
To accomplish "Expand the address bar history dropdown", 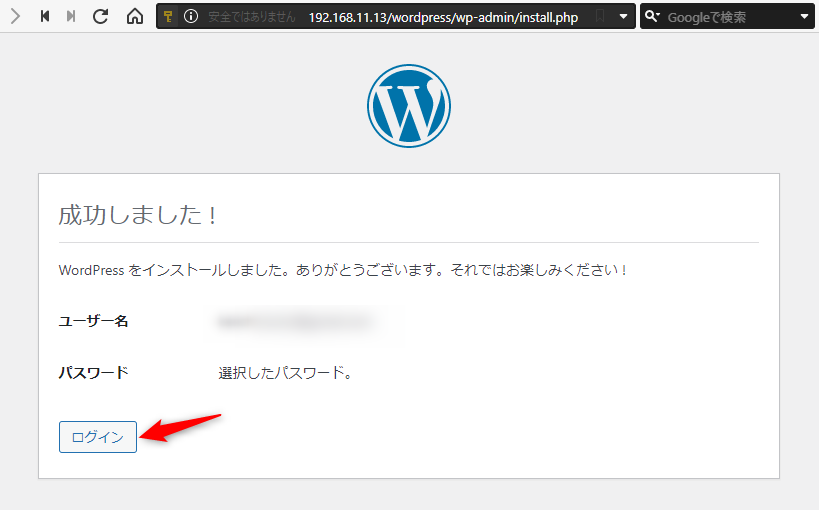I will coord(624,17).
